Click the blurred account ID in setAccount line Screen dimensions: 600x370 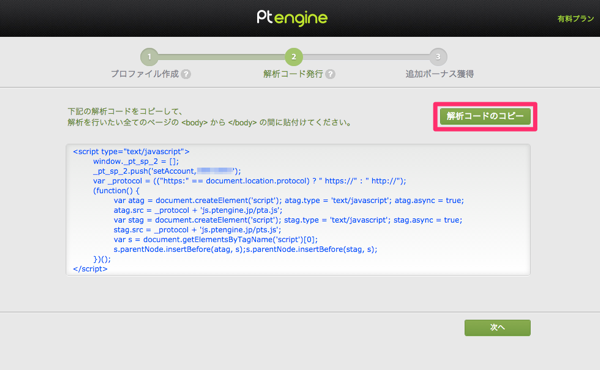click(x=215, y=171)
